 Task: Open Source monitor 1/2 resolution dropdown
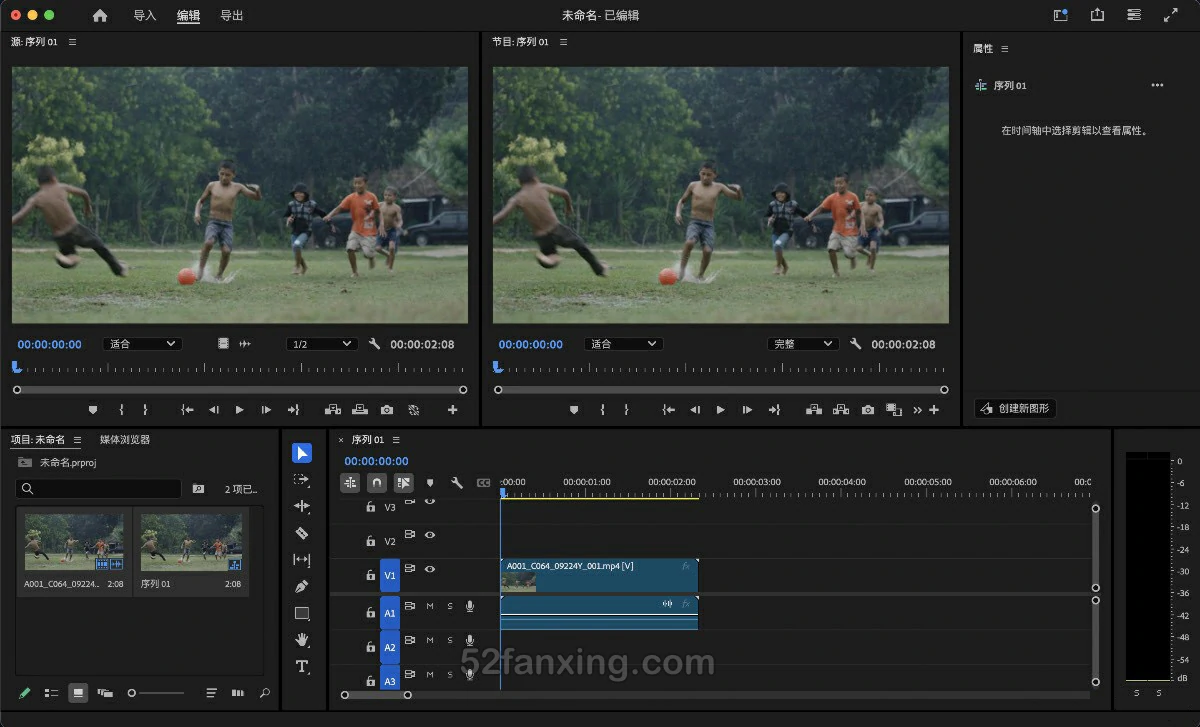point(321,344)
